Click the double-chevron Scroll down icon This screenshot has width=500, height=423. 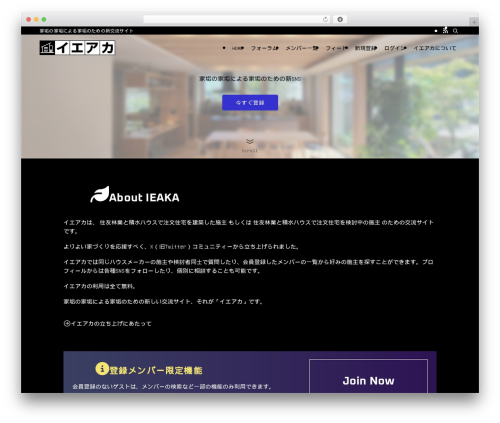tap(250, 142)
